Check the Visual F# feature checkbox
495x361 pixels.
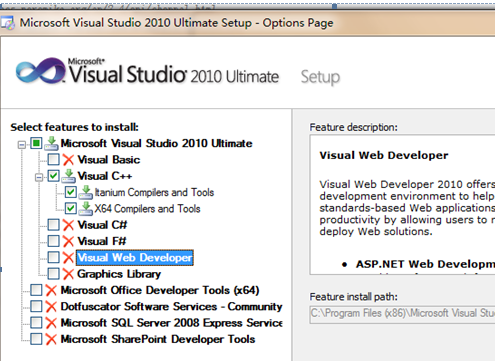click(x=53, y=241)
